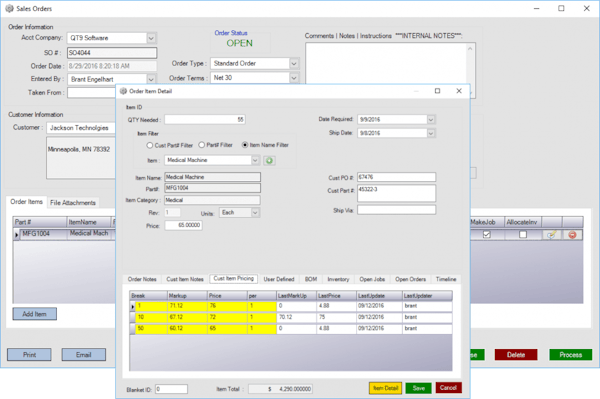Click the yellow Item Detail button

pyautogui.click(x=385, y=388)
